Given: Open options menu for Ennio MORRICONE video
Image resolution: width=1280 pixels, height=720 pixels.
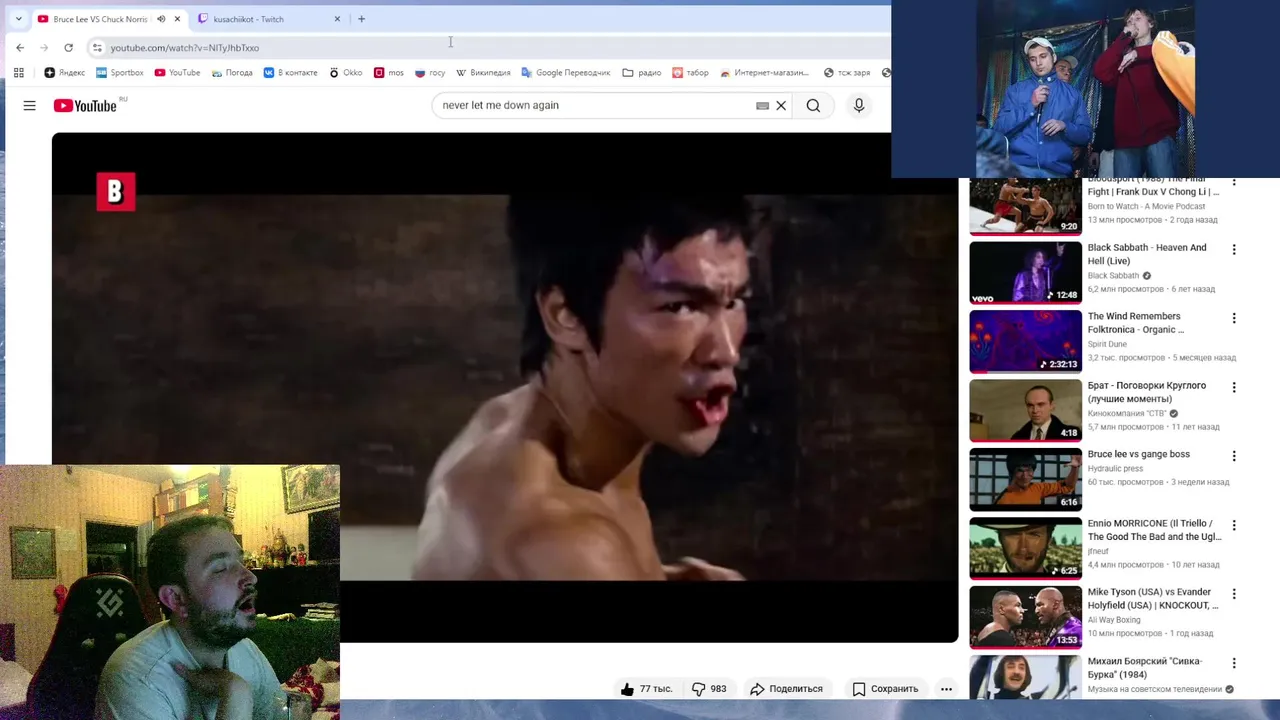Looking at the screenshot, I should click(x=1234, y=526).
